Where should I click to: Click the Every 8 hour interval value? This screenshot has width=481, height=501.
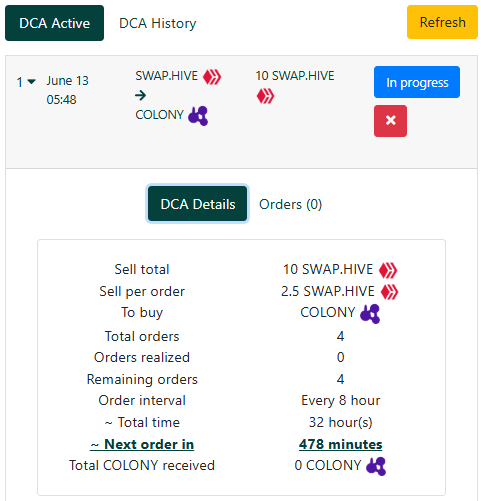pyautogui.click(x=340, y=400)
